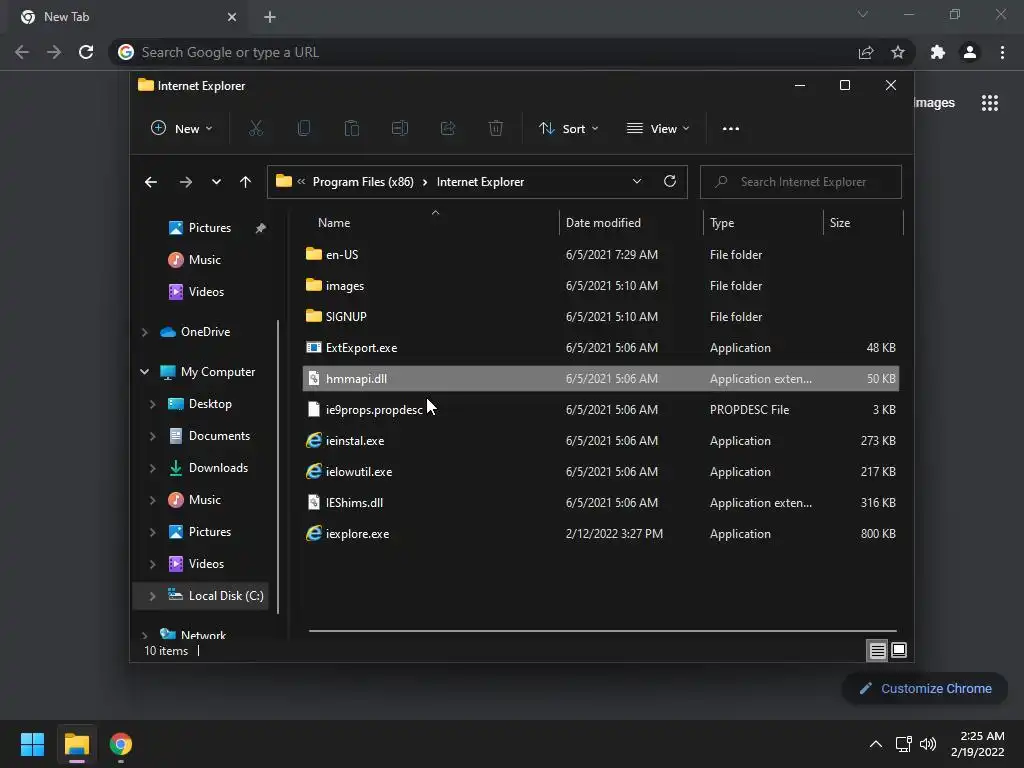
Task: Click the iexplore.exe Internet Explorer icon
Action: [313, 534]
